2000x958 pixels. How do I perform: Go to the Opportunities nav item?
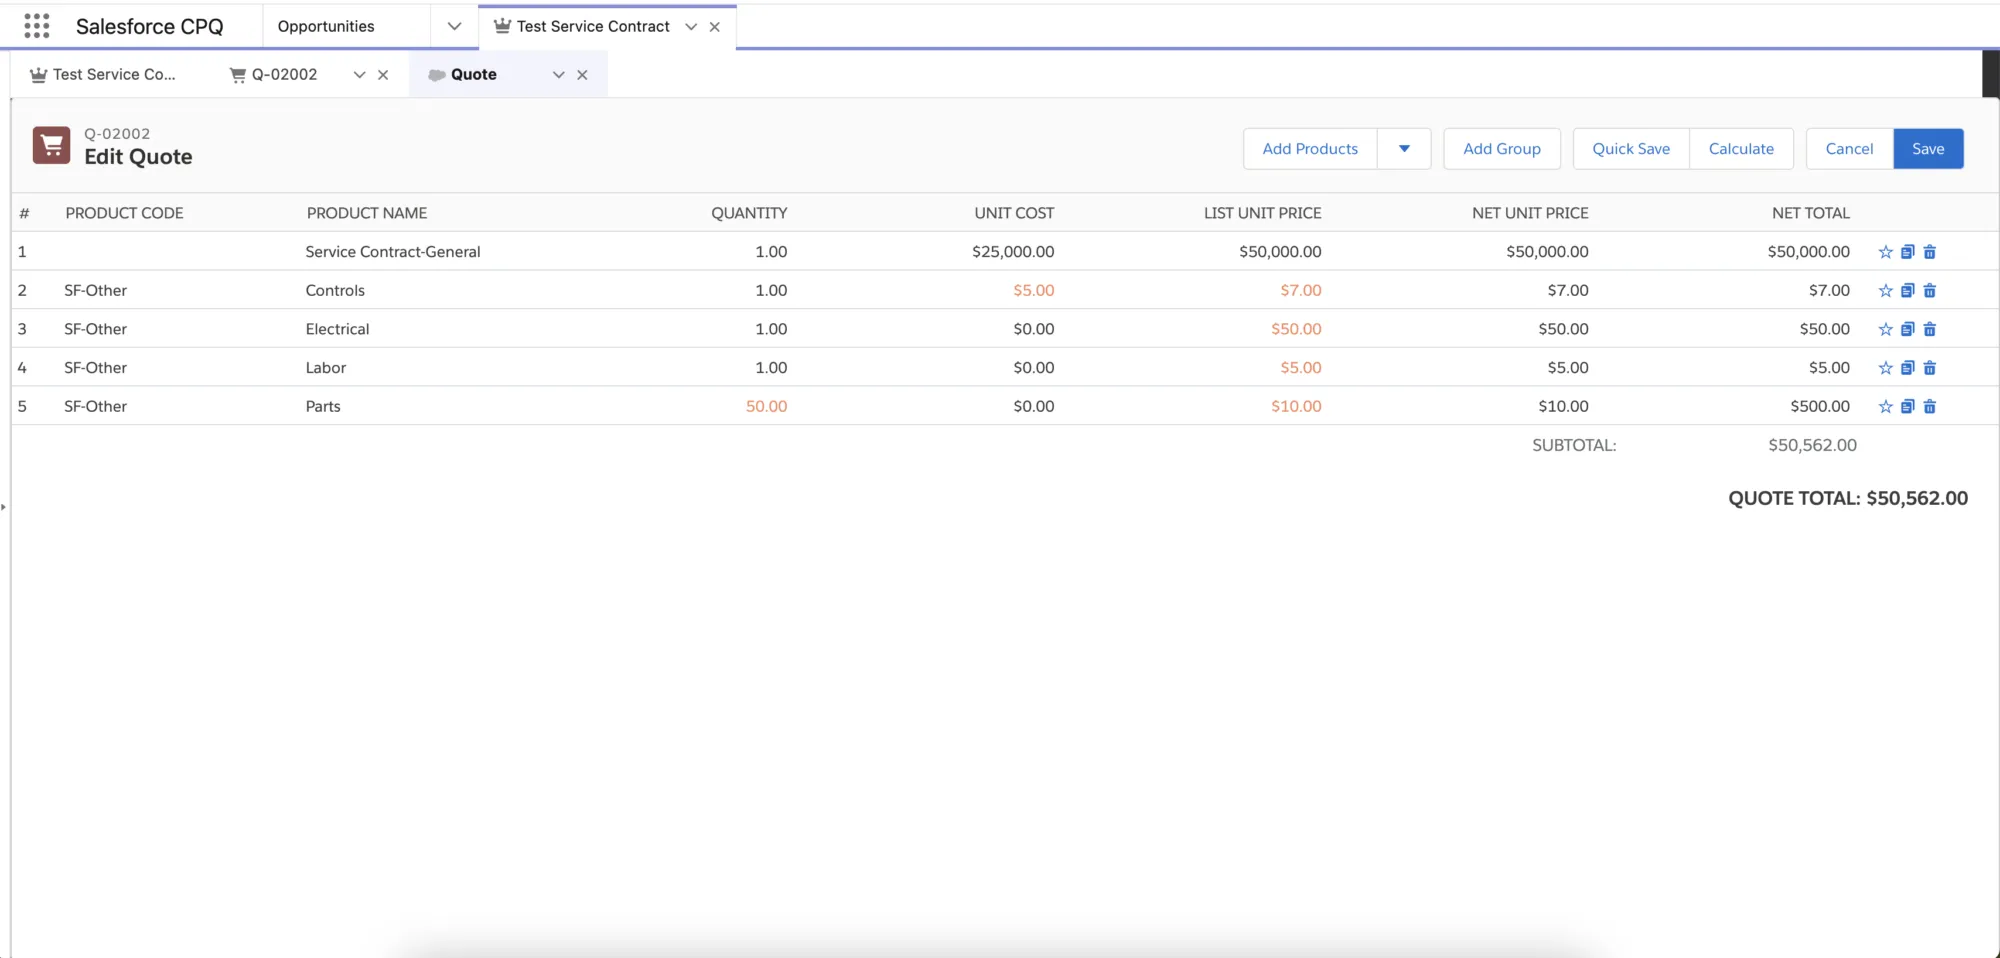click(x=326, y=26)
